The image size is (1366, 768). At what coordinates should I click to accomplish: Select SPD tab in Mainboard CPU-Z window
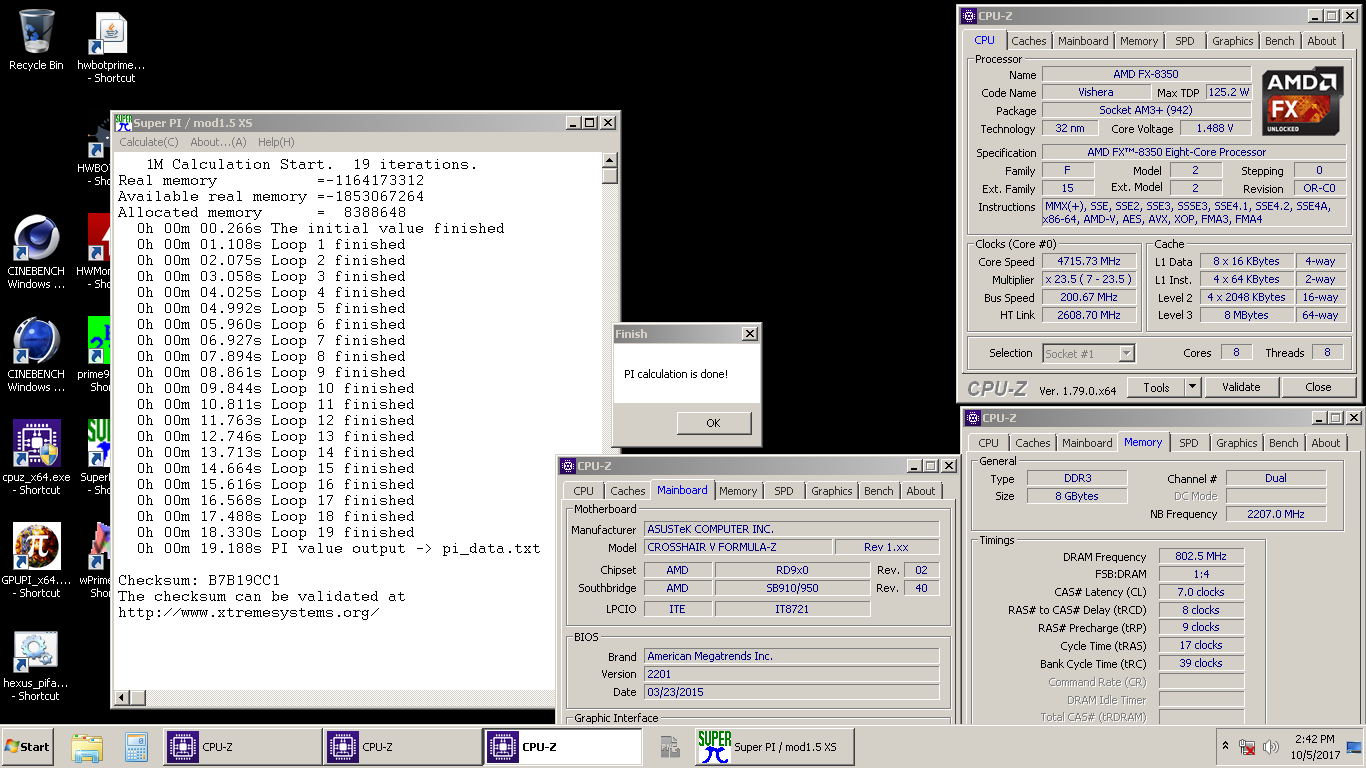point(784,491)
